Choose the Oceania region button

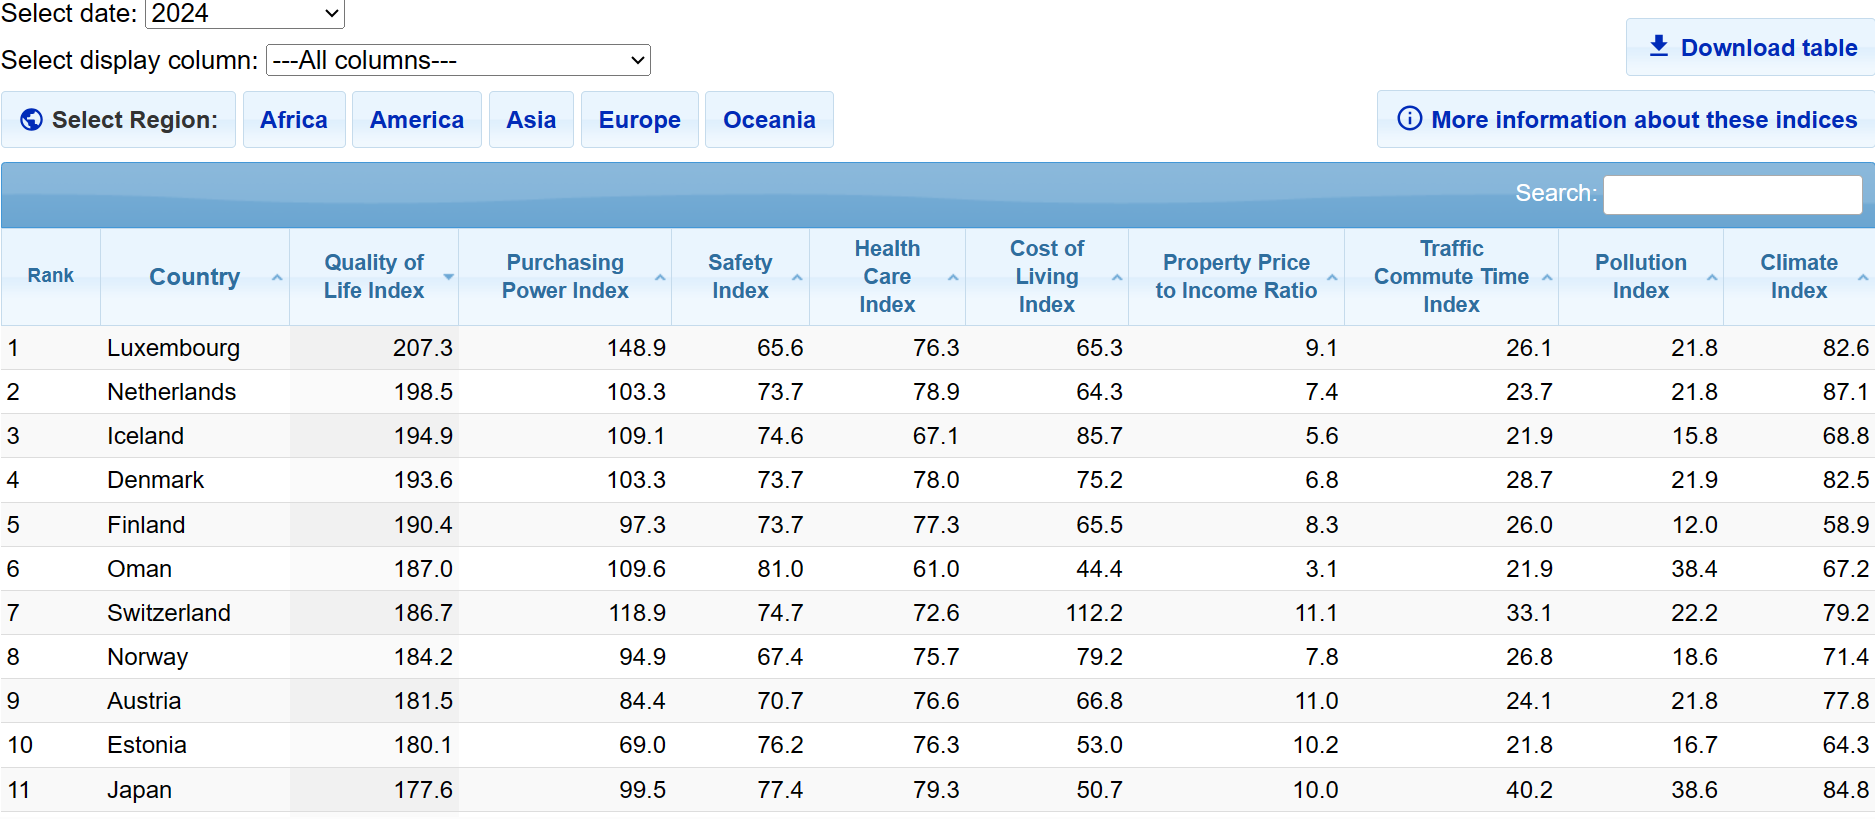[769, 120]
